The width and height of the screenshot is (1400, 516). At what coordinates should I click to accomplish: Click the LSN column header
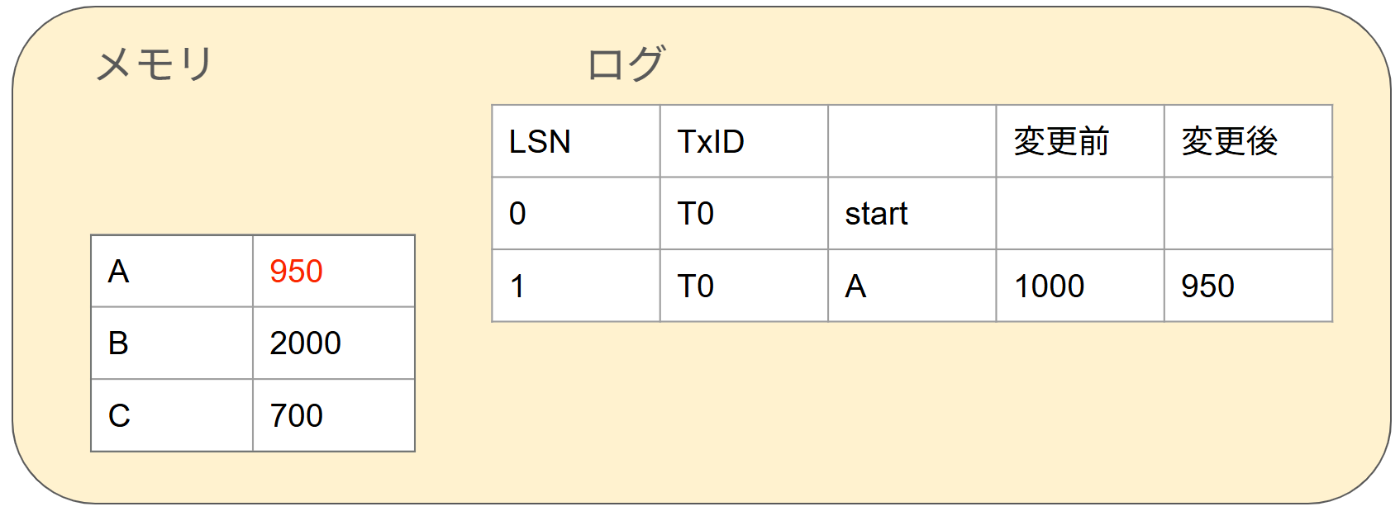point(540,142)
